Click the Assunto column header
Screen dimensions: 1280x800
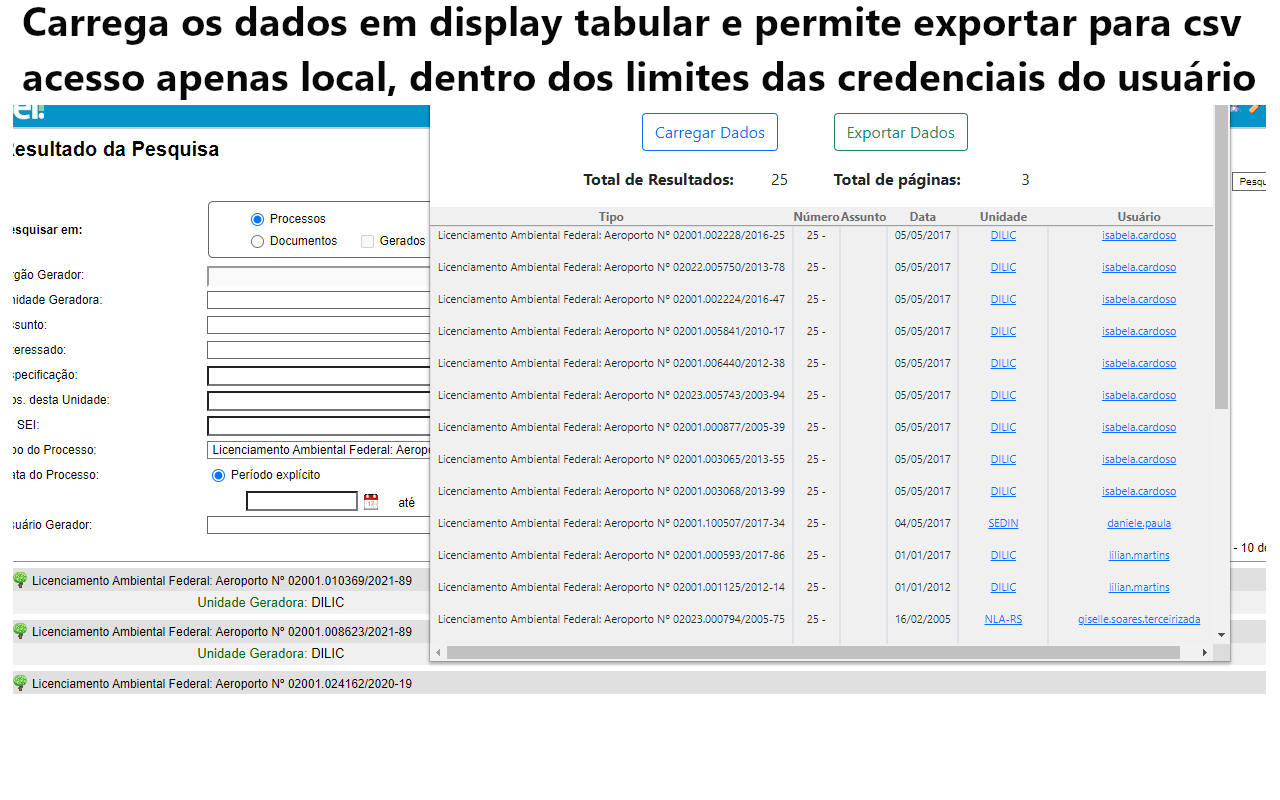tap(863, 217)
